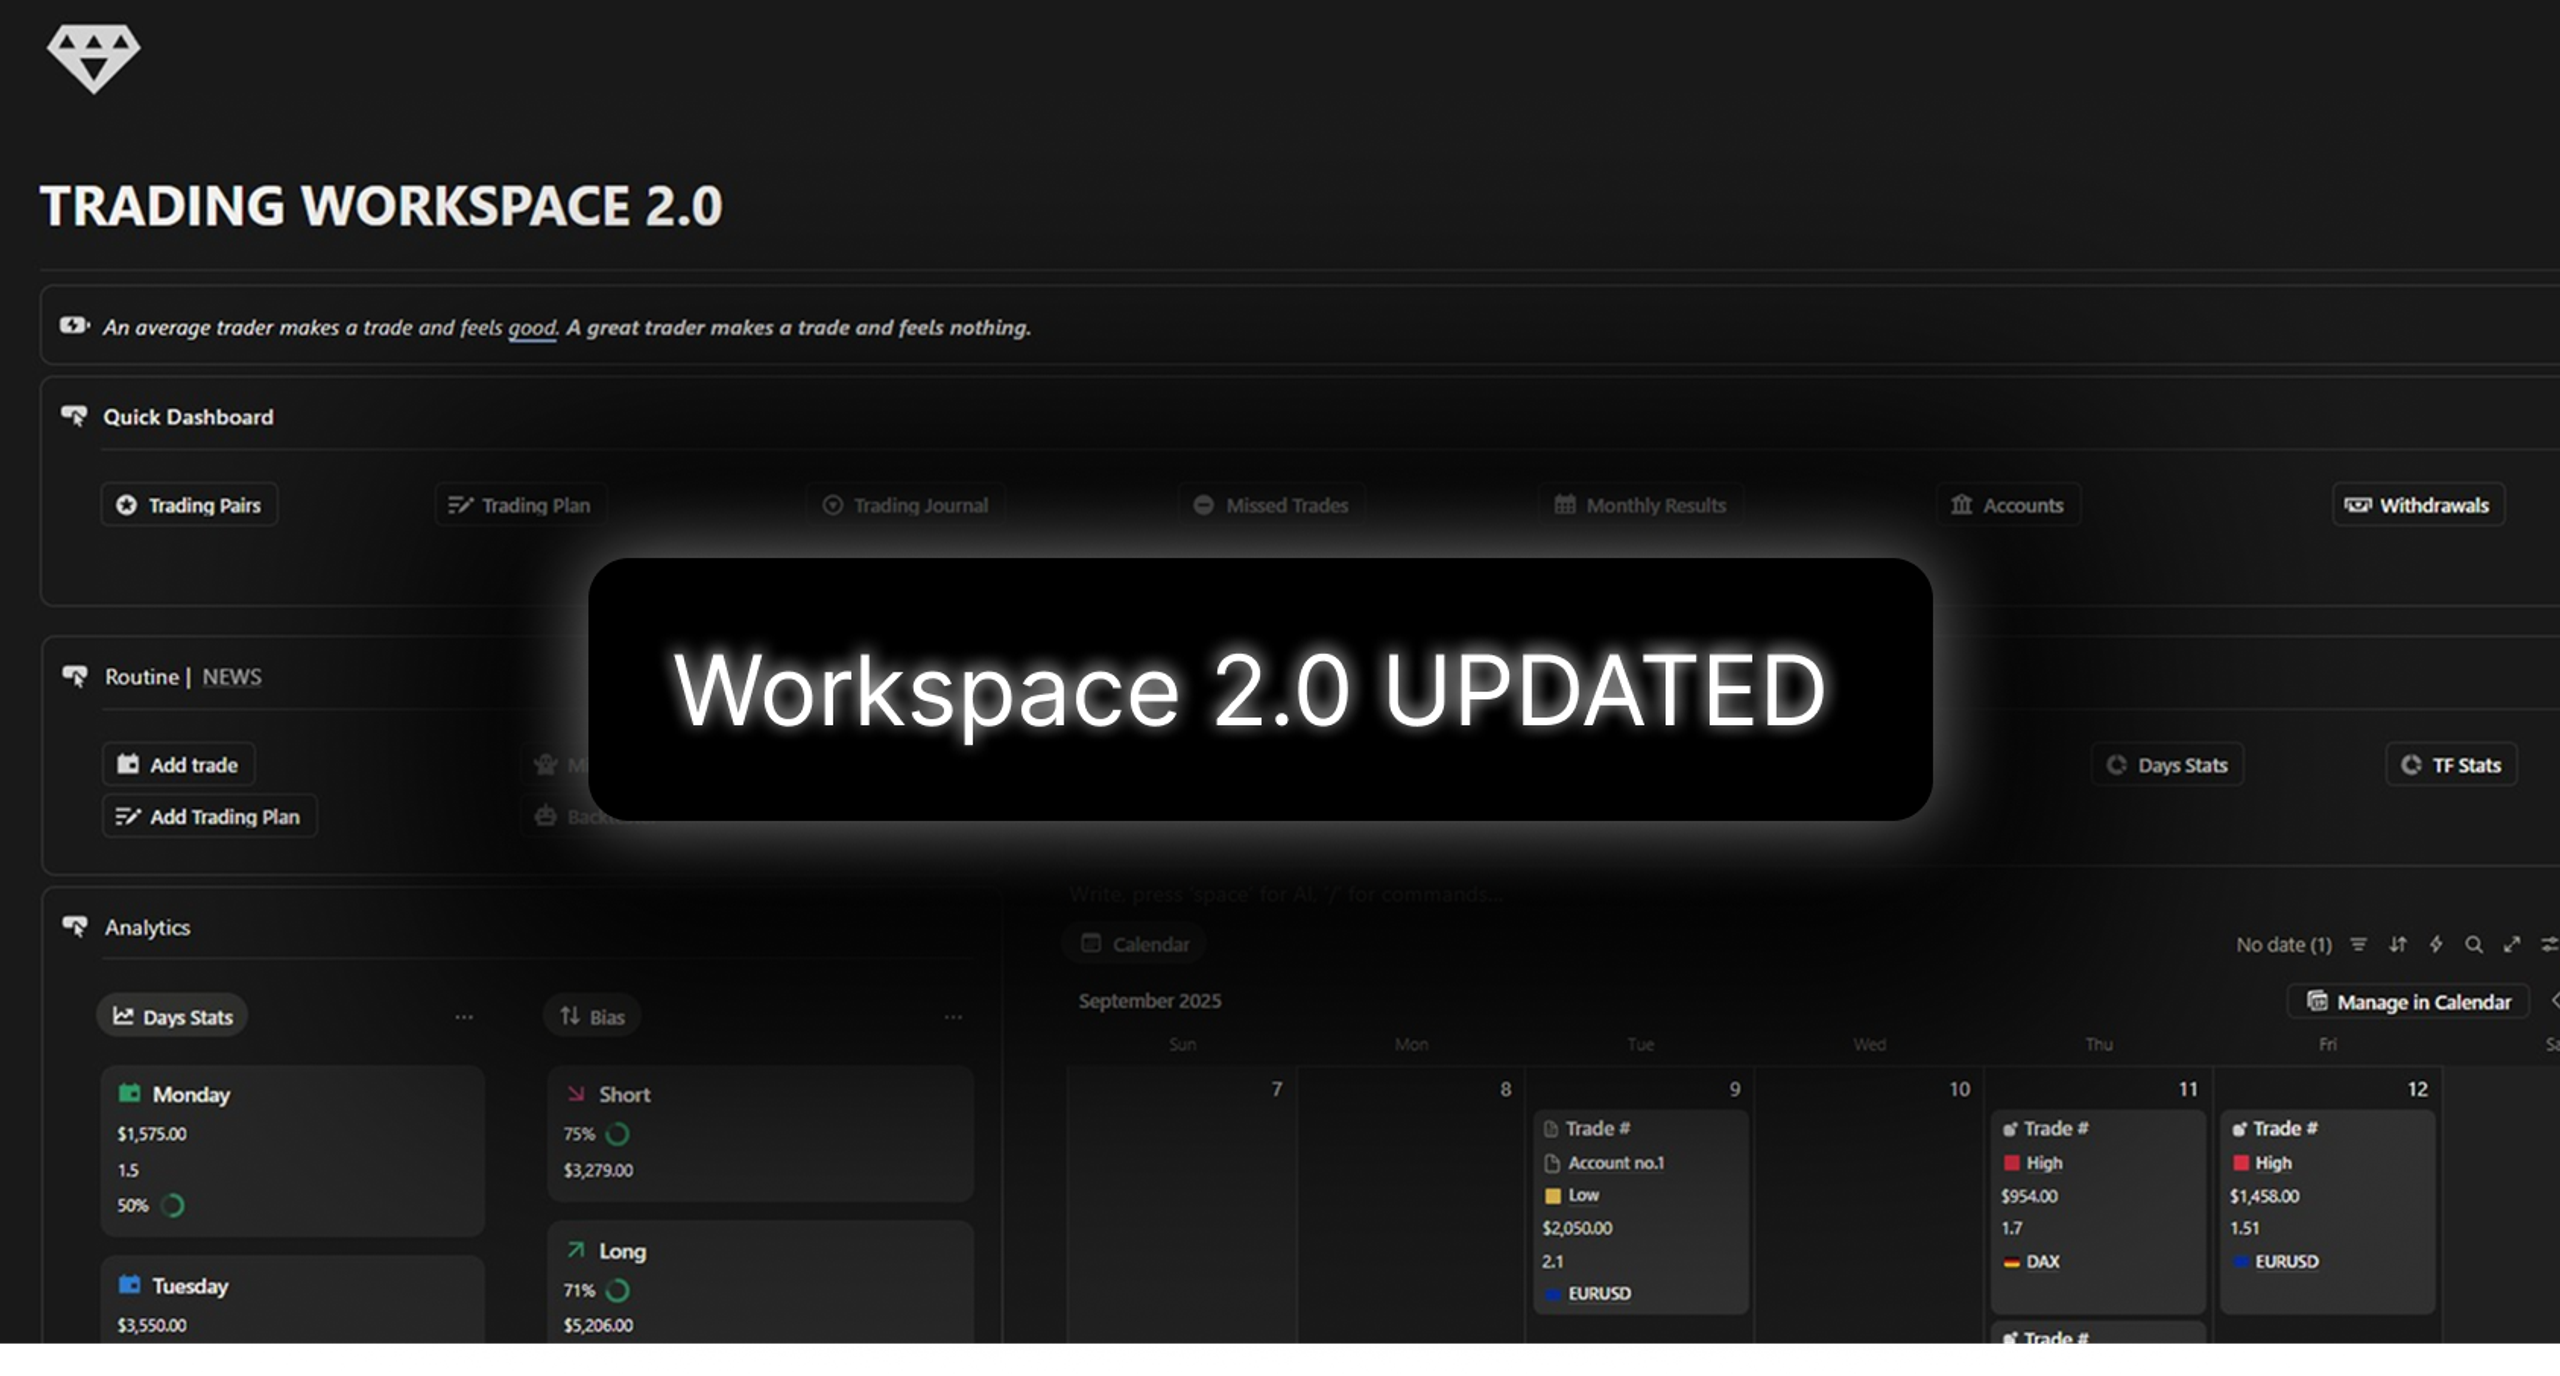Open options menu for Bias view
This screenshot has width=2560, height=1376.
(953, 1017)
